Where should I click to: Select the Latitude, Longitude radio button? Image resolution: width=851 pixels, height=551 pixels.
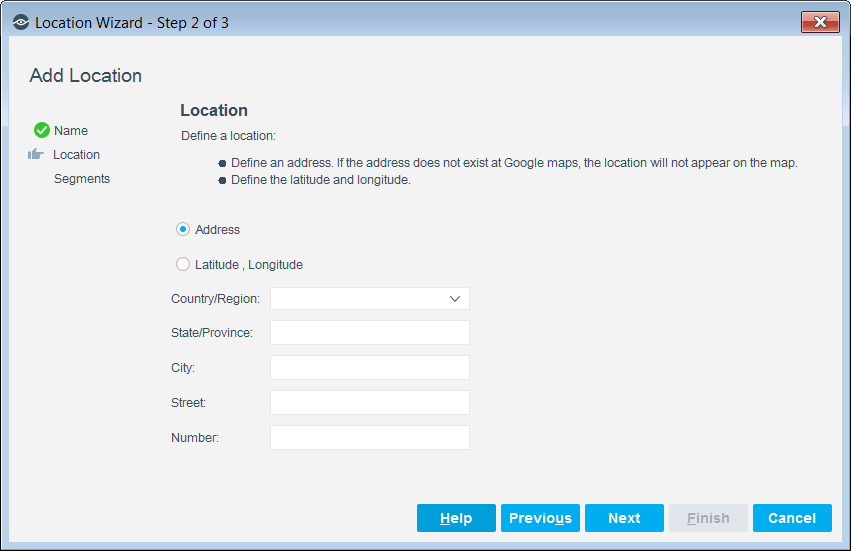[x=183, y=264]
